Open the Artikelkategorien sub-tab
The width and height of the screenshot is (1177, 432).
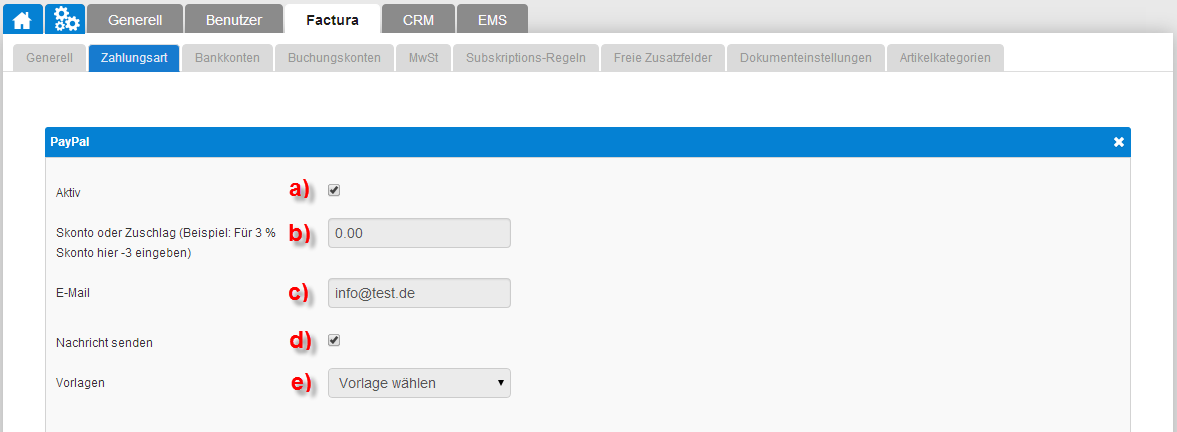(x=945, y=58)
